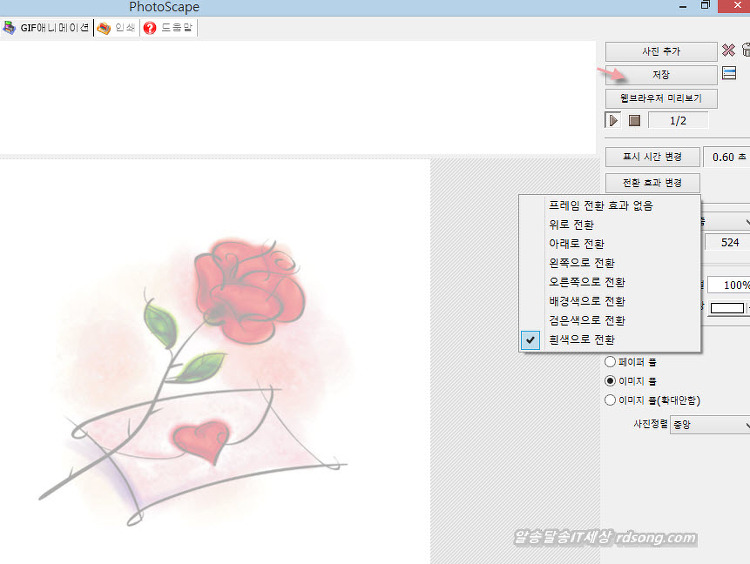The width and height of the screenshot is (750, 564).
Task: Click the GIF애니메이션 tab icon
Action: click(10, 28)
